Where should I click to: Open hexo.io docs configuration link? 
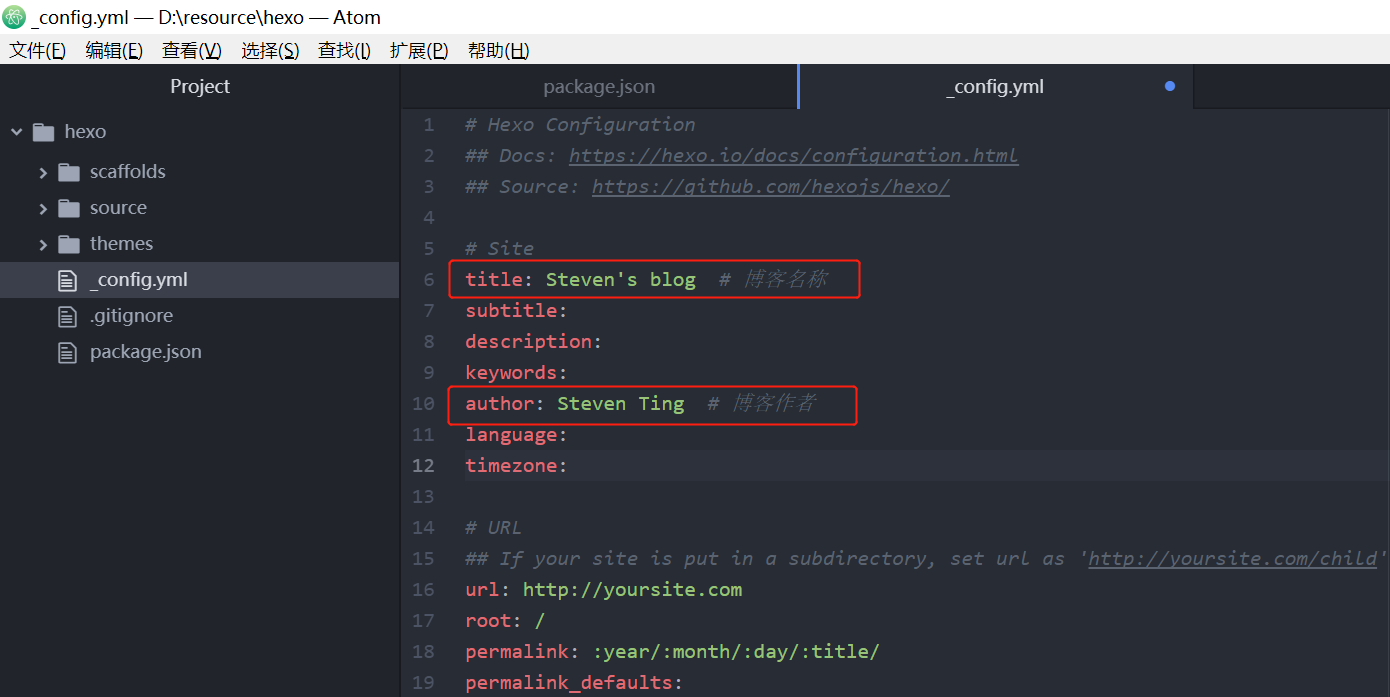(x=794, y=156)
